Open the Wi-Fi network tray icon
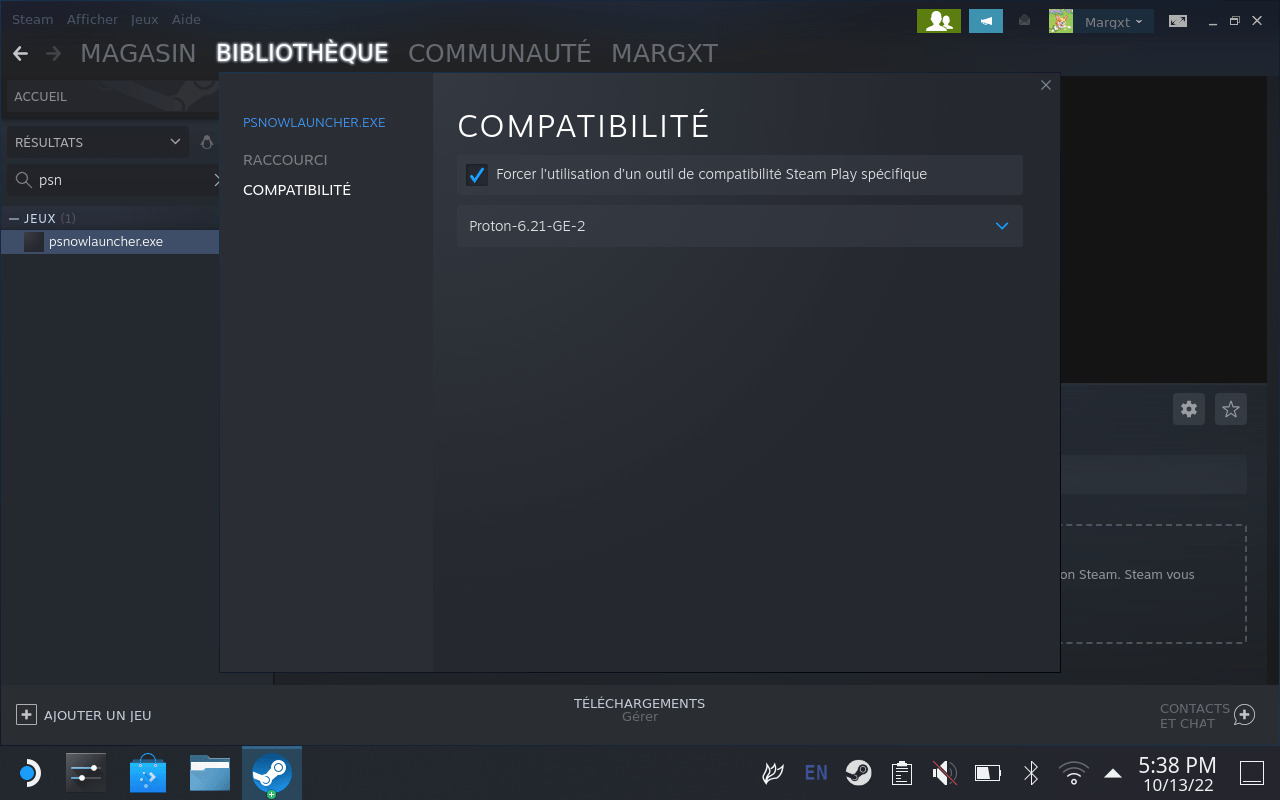Viewport: 1280px width, 800px height. 1074,773
